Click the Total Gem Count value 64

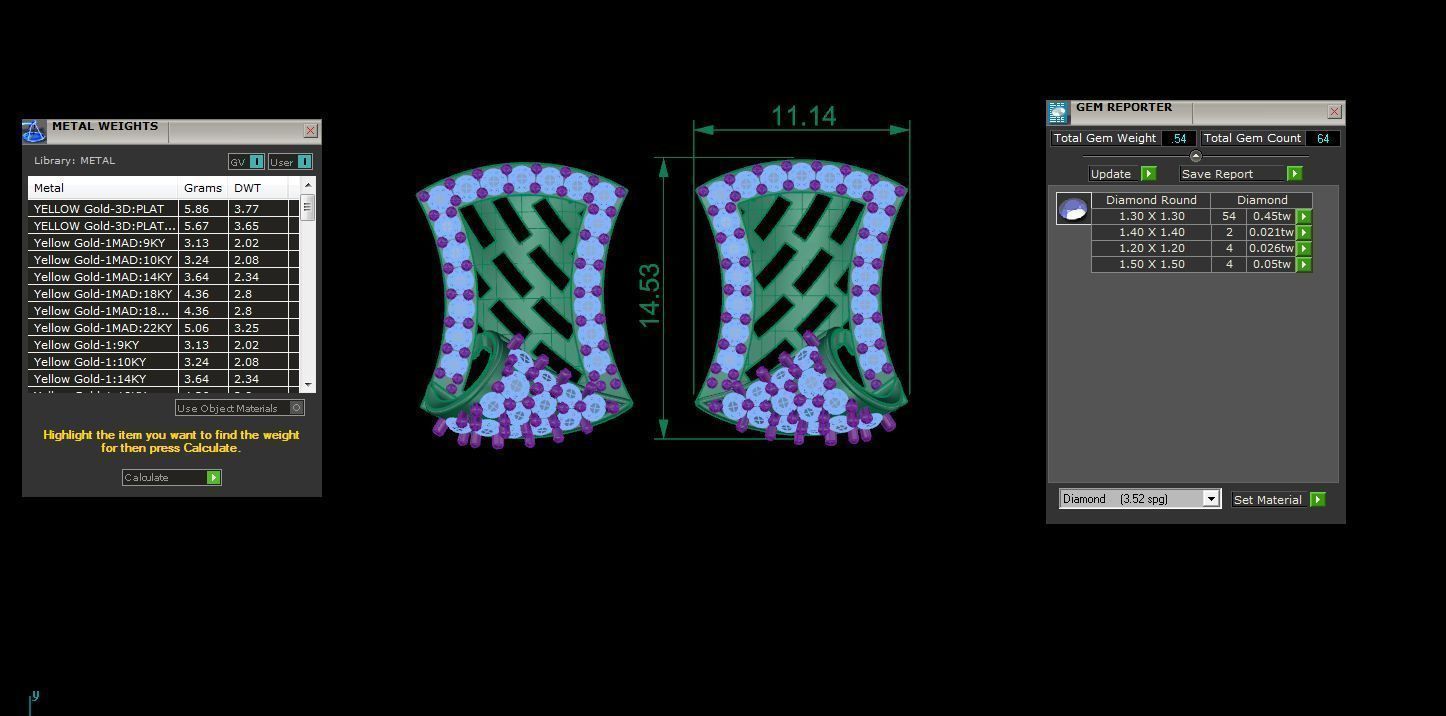tap(1323, 138)
